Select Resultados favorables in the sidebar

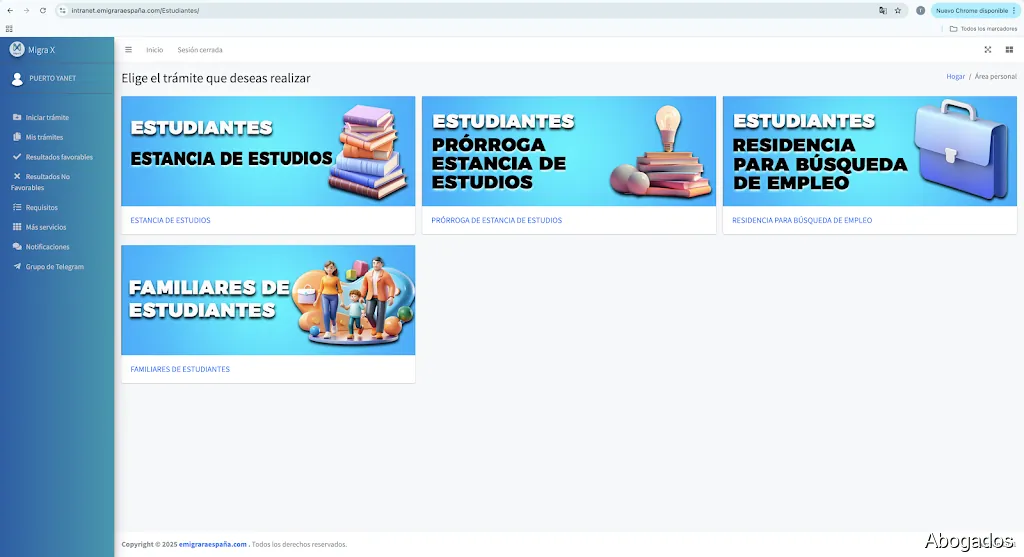point(59,157)
